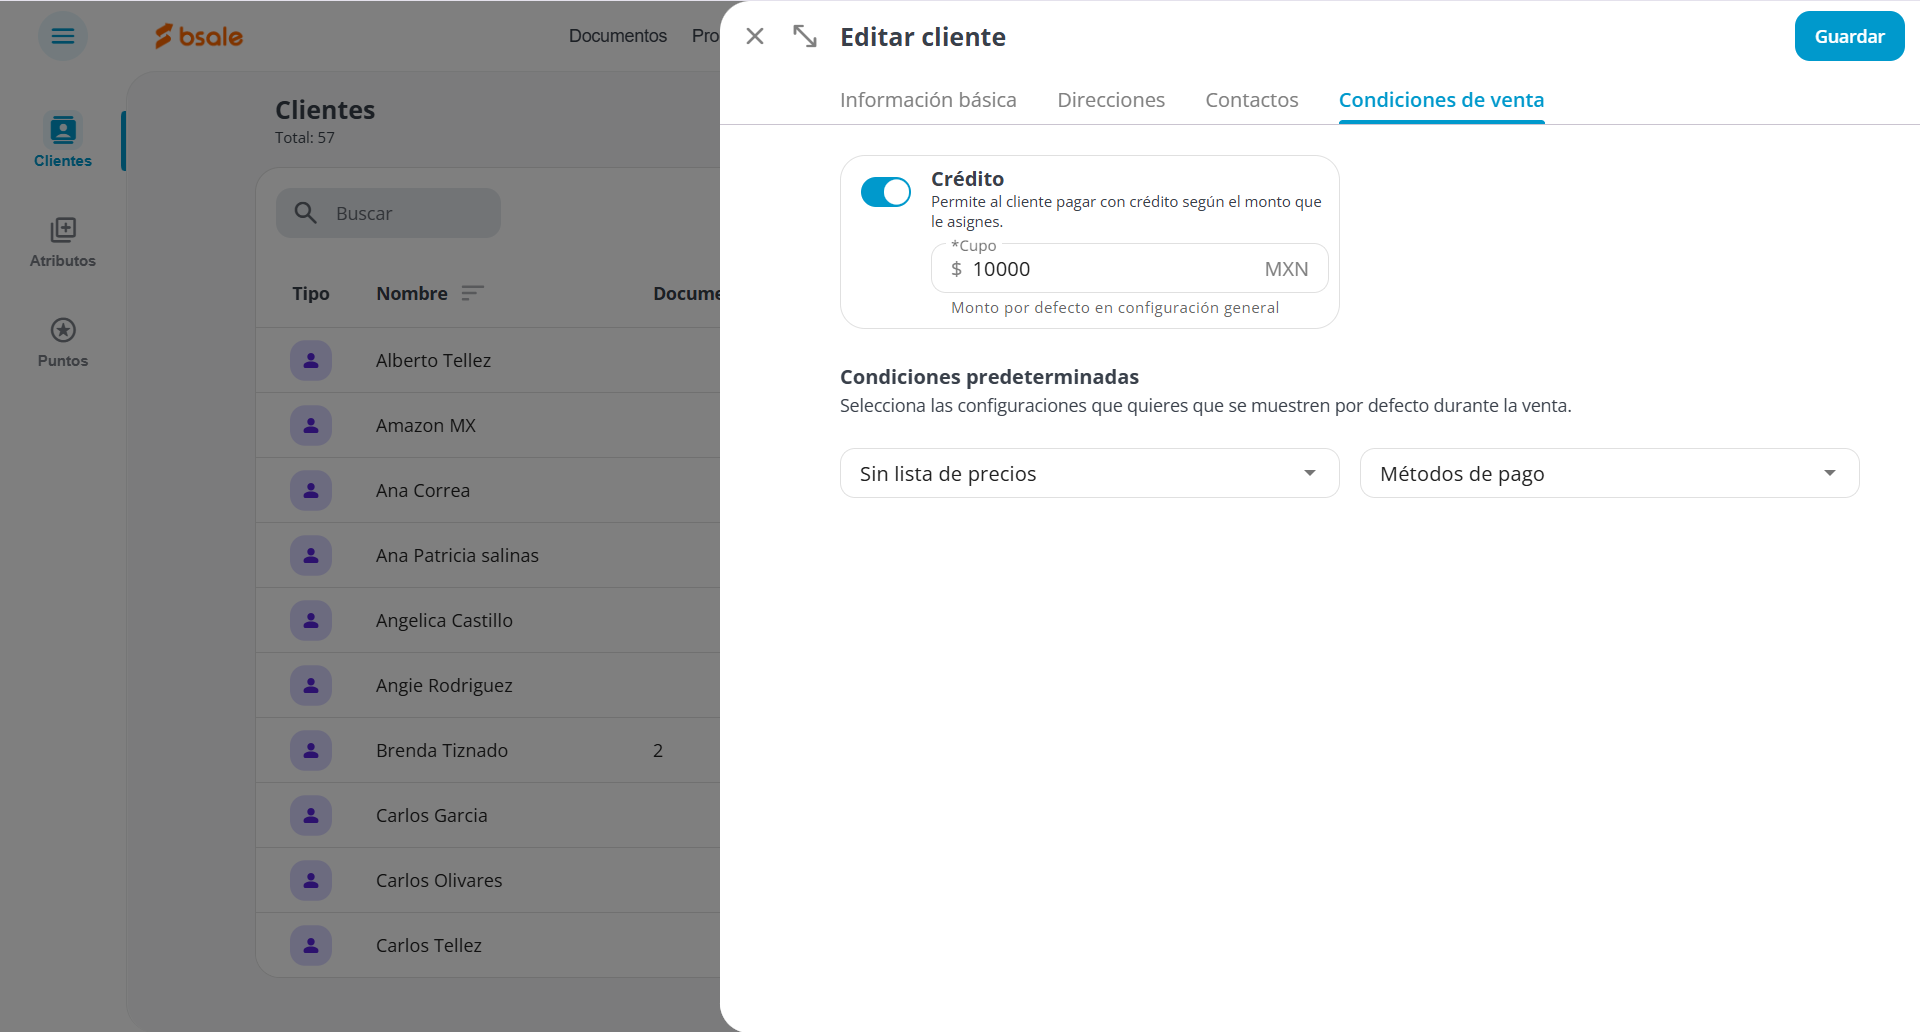Click person icon for Angie Rodriguez
The image size is (1920, 1032).
click(x=311, y=685)
